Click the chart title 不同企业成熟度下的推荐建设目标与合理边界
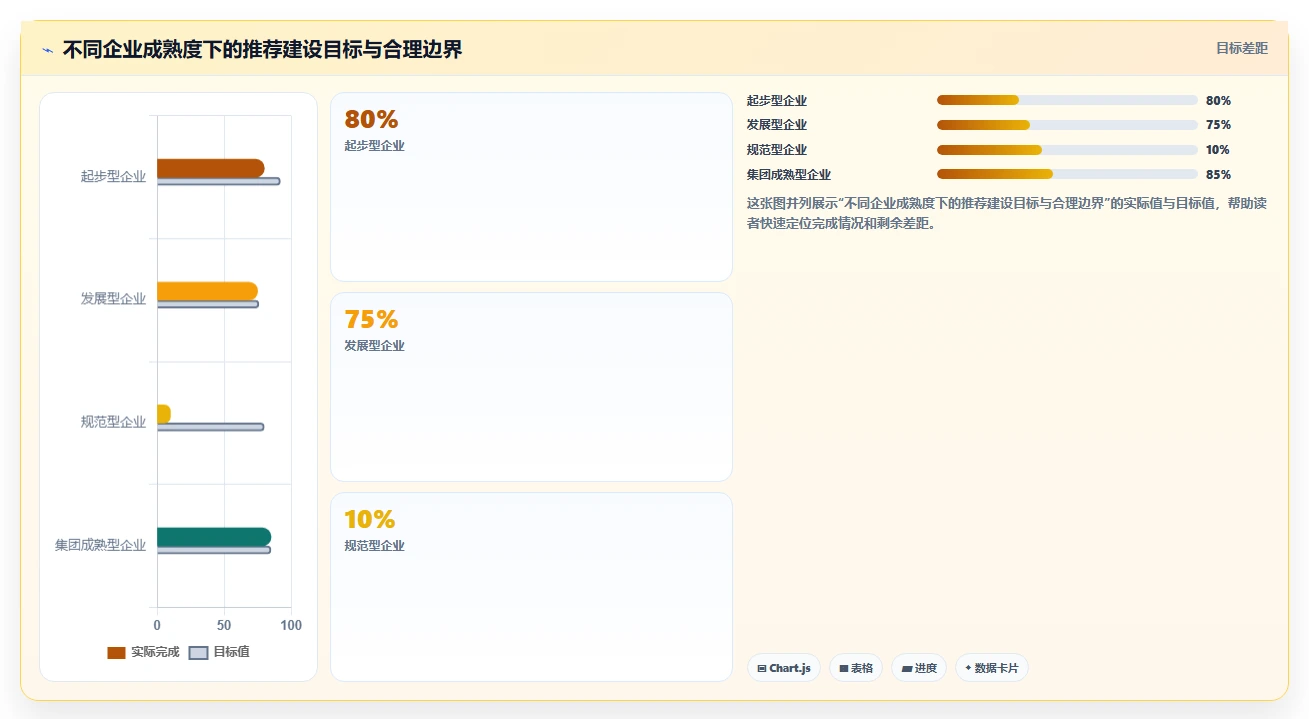This screenshot has width=1309, height=719. point(262,50)
